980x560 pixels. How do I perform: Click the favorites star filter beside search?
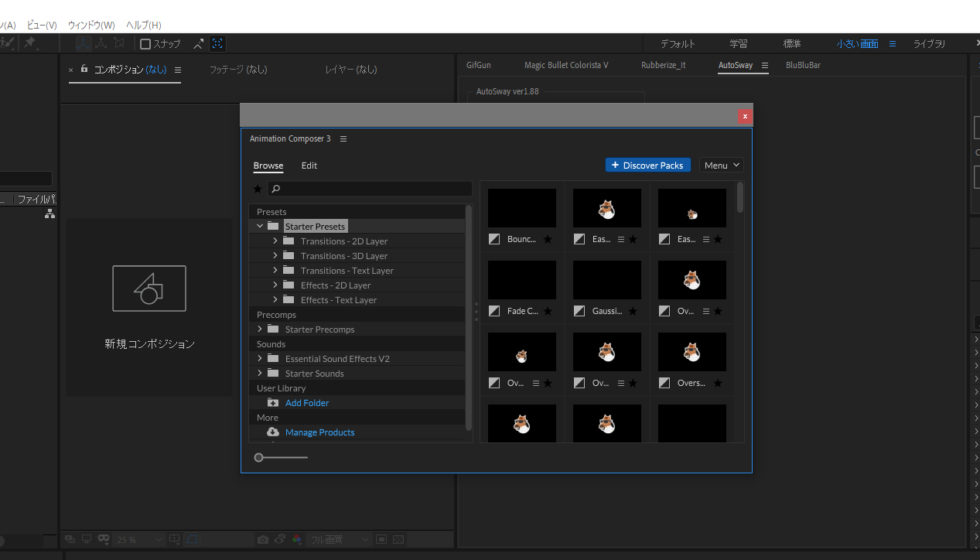pos(258,188)
